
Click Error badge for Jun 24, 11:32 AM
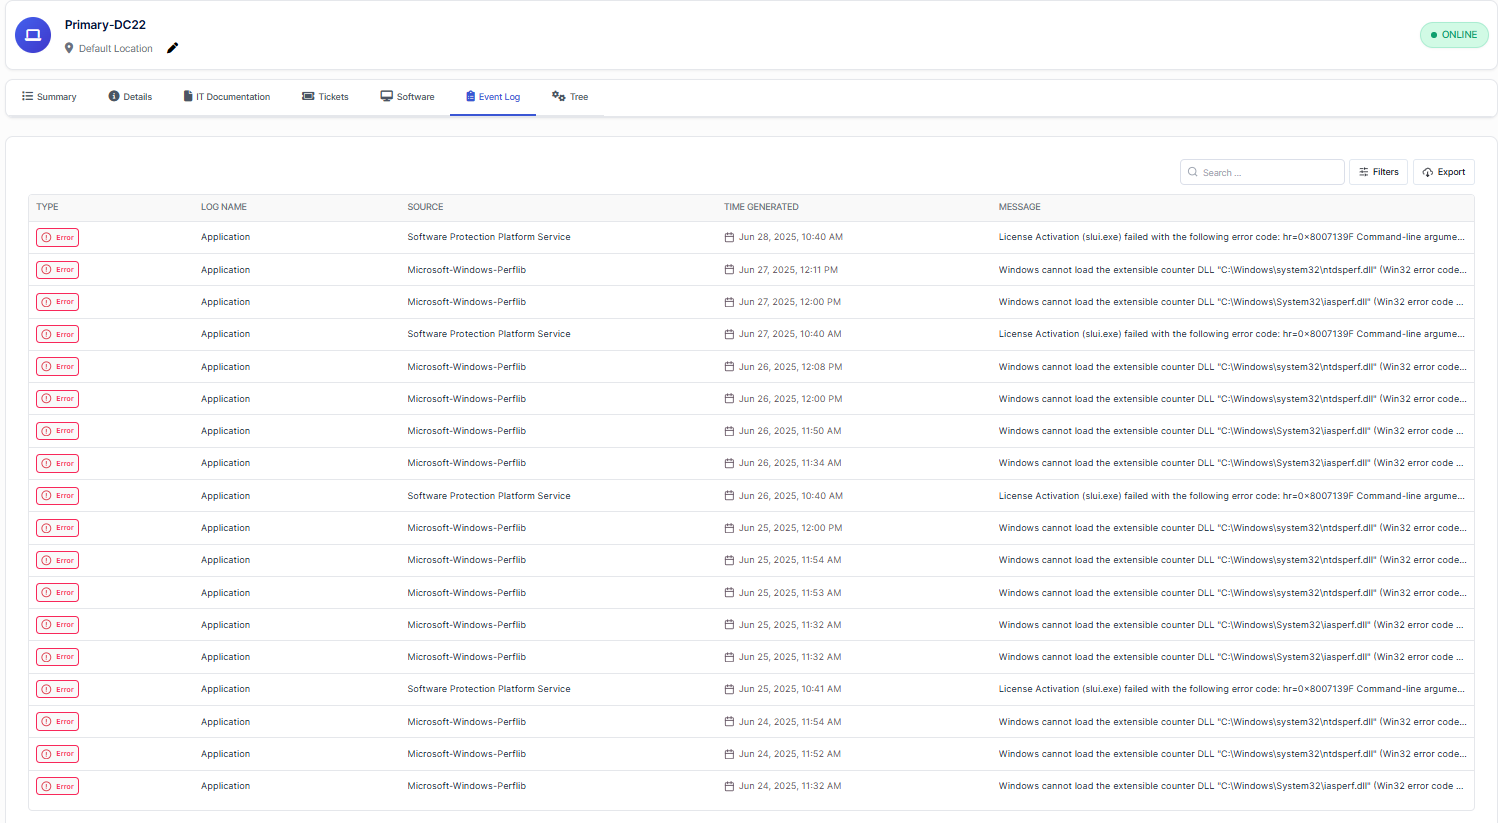click(x=57, y=786)
